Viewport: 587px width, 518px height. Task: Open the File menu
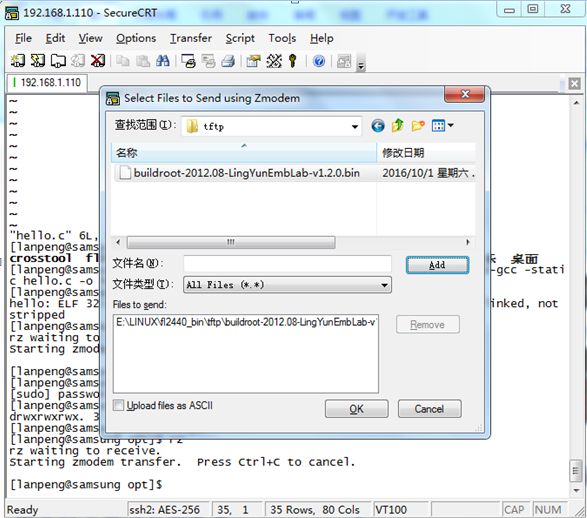[23, 38]
